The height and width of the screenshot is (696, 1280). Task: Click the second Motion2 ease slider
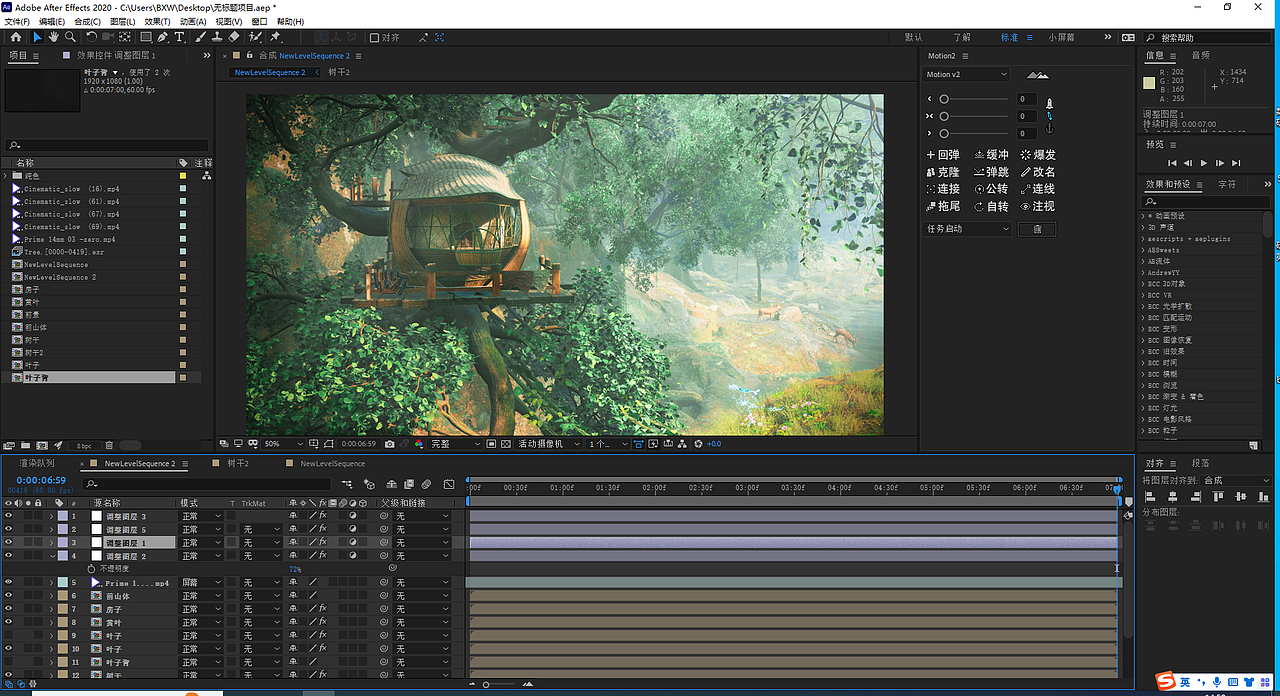coord(974,116)
